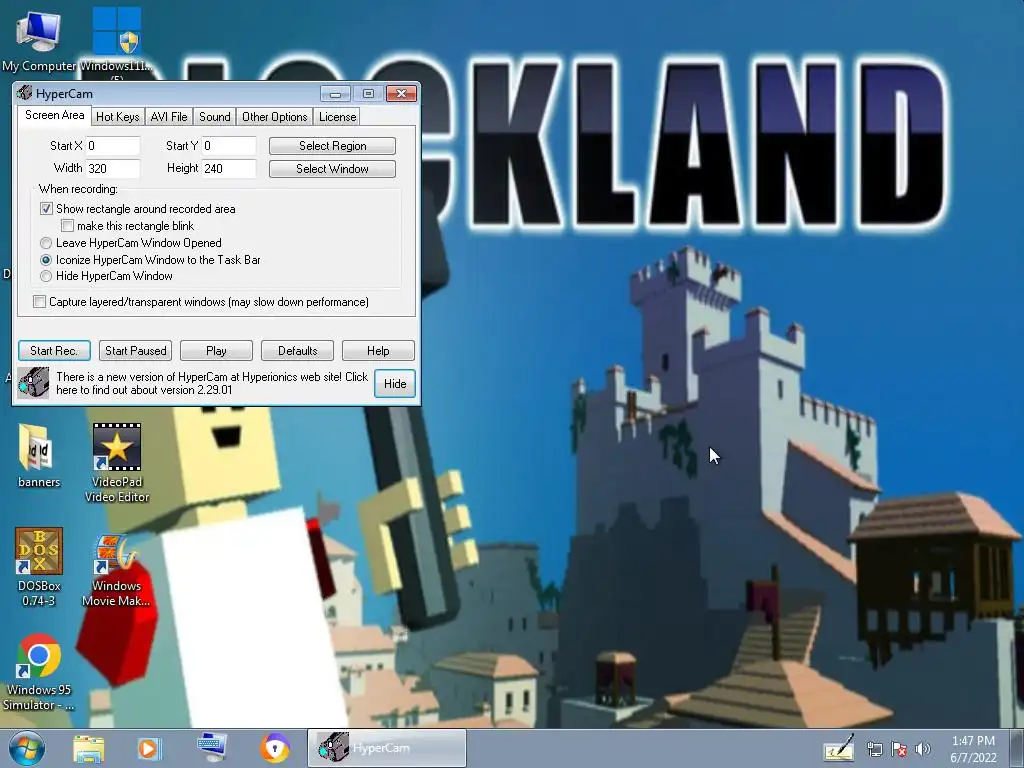Open Action Center flag tray icon
1024x768 pixels.
point(899,750)
